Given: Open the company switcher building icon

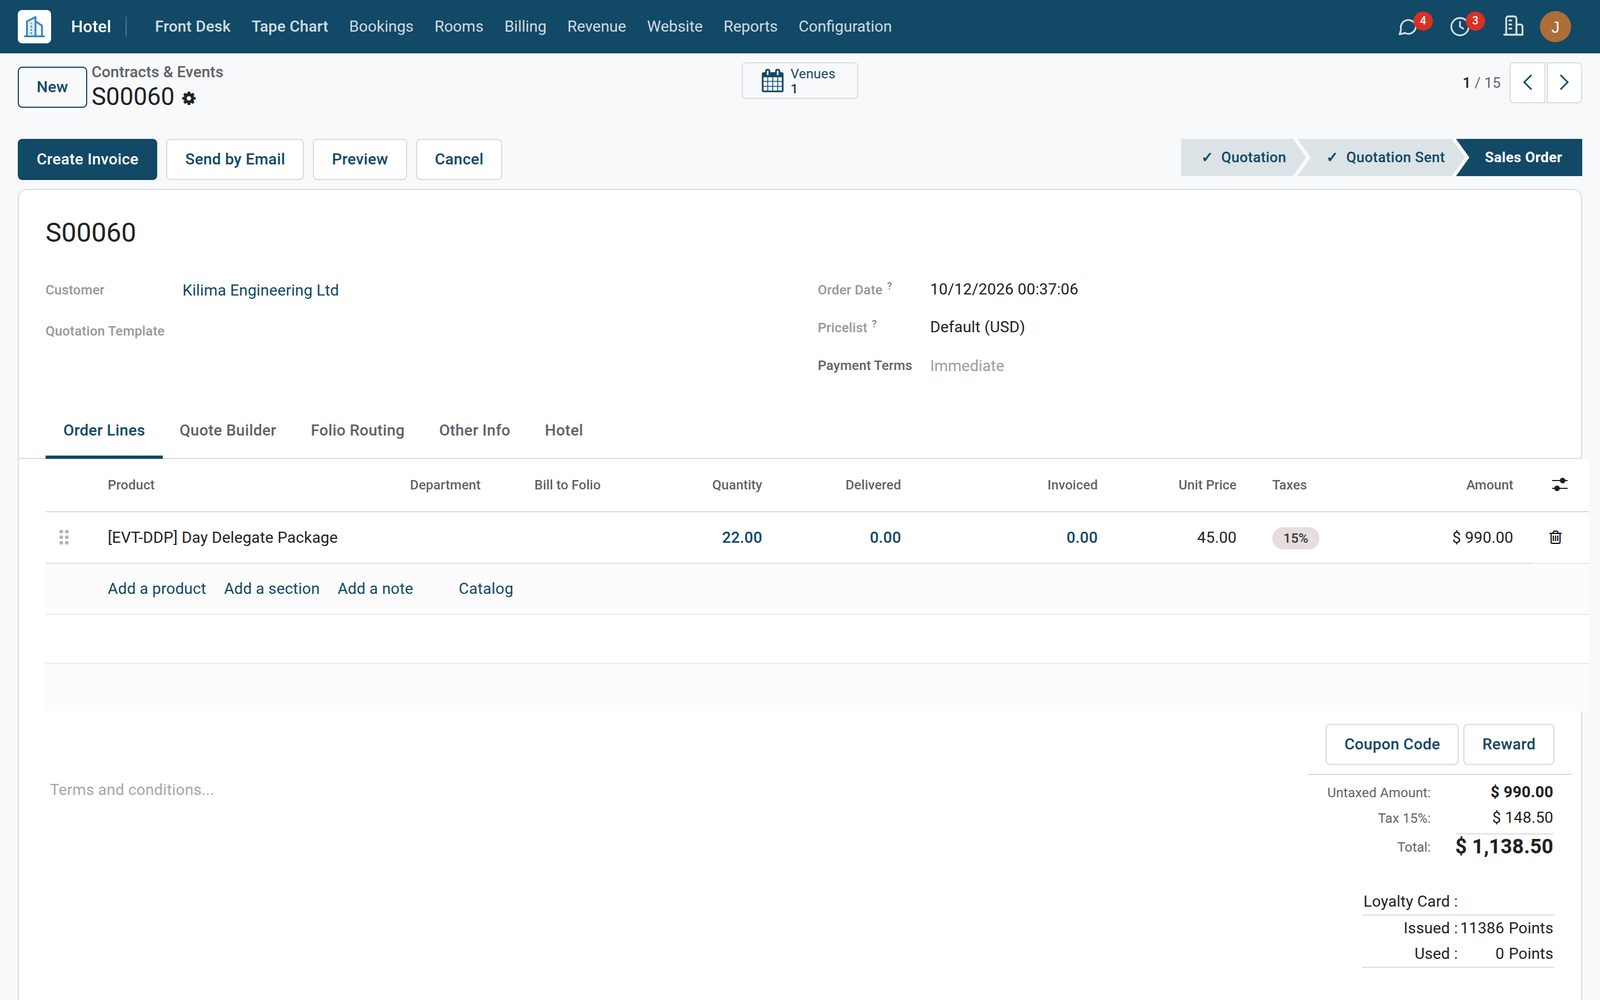Looking at the screenshot, I should (1514, 26).
